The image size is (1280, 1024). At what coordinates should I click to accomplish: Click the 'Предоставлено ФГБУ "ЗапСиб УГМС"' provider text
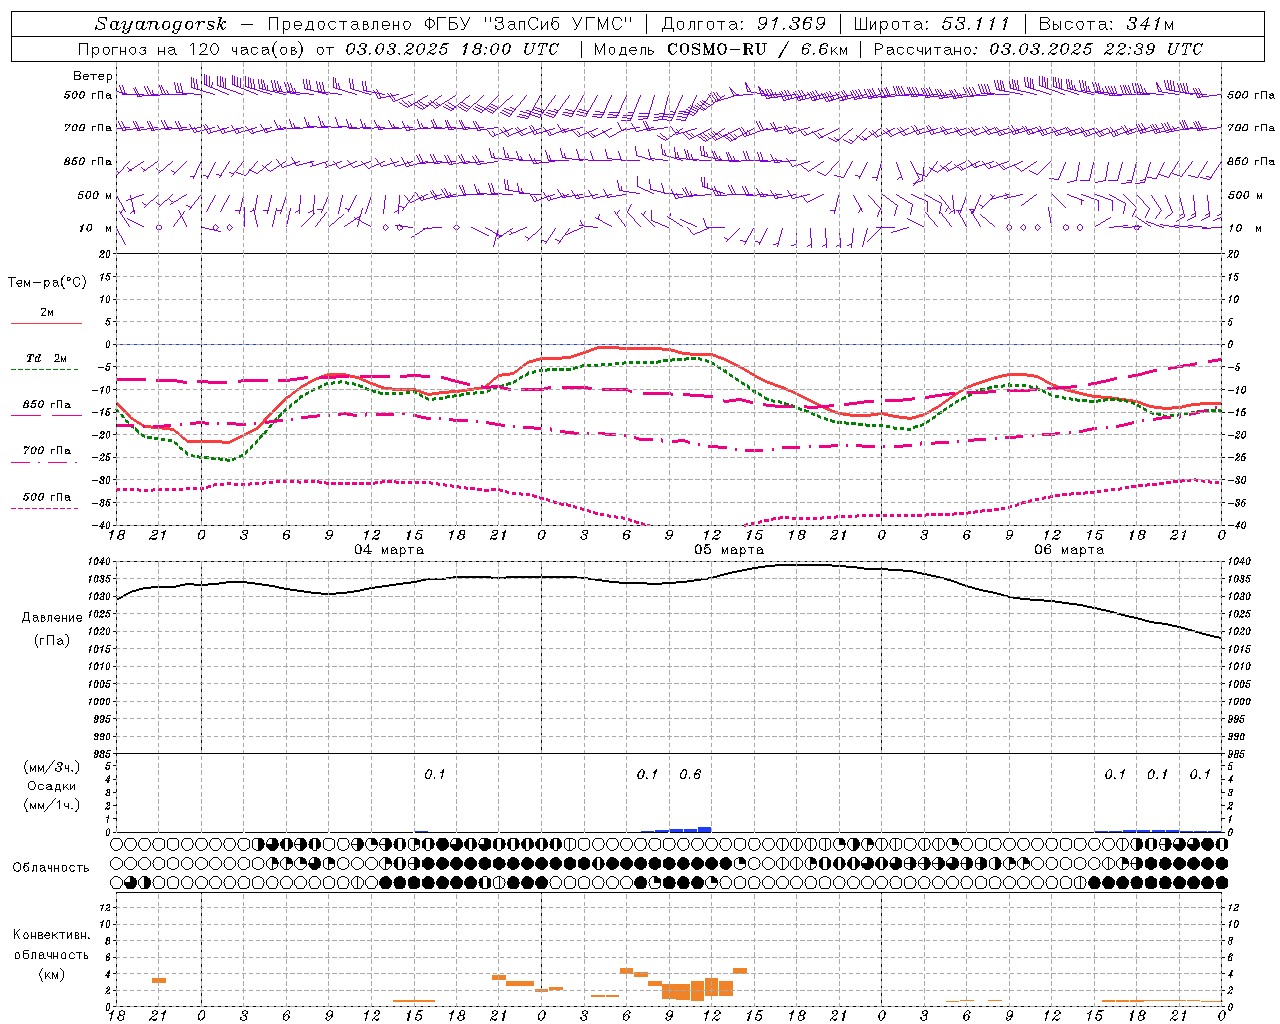pos(451,24)
